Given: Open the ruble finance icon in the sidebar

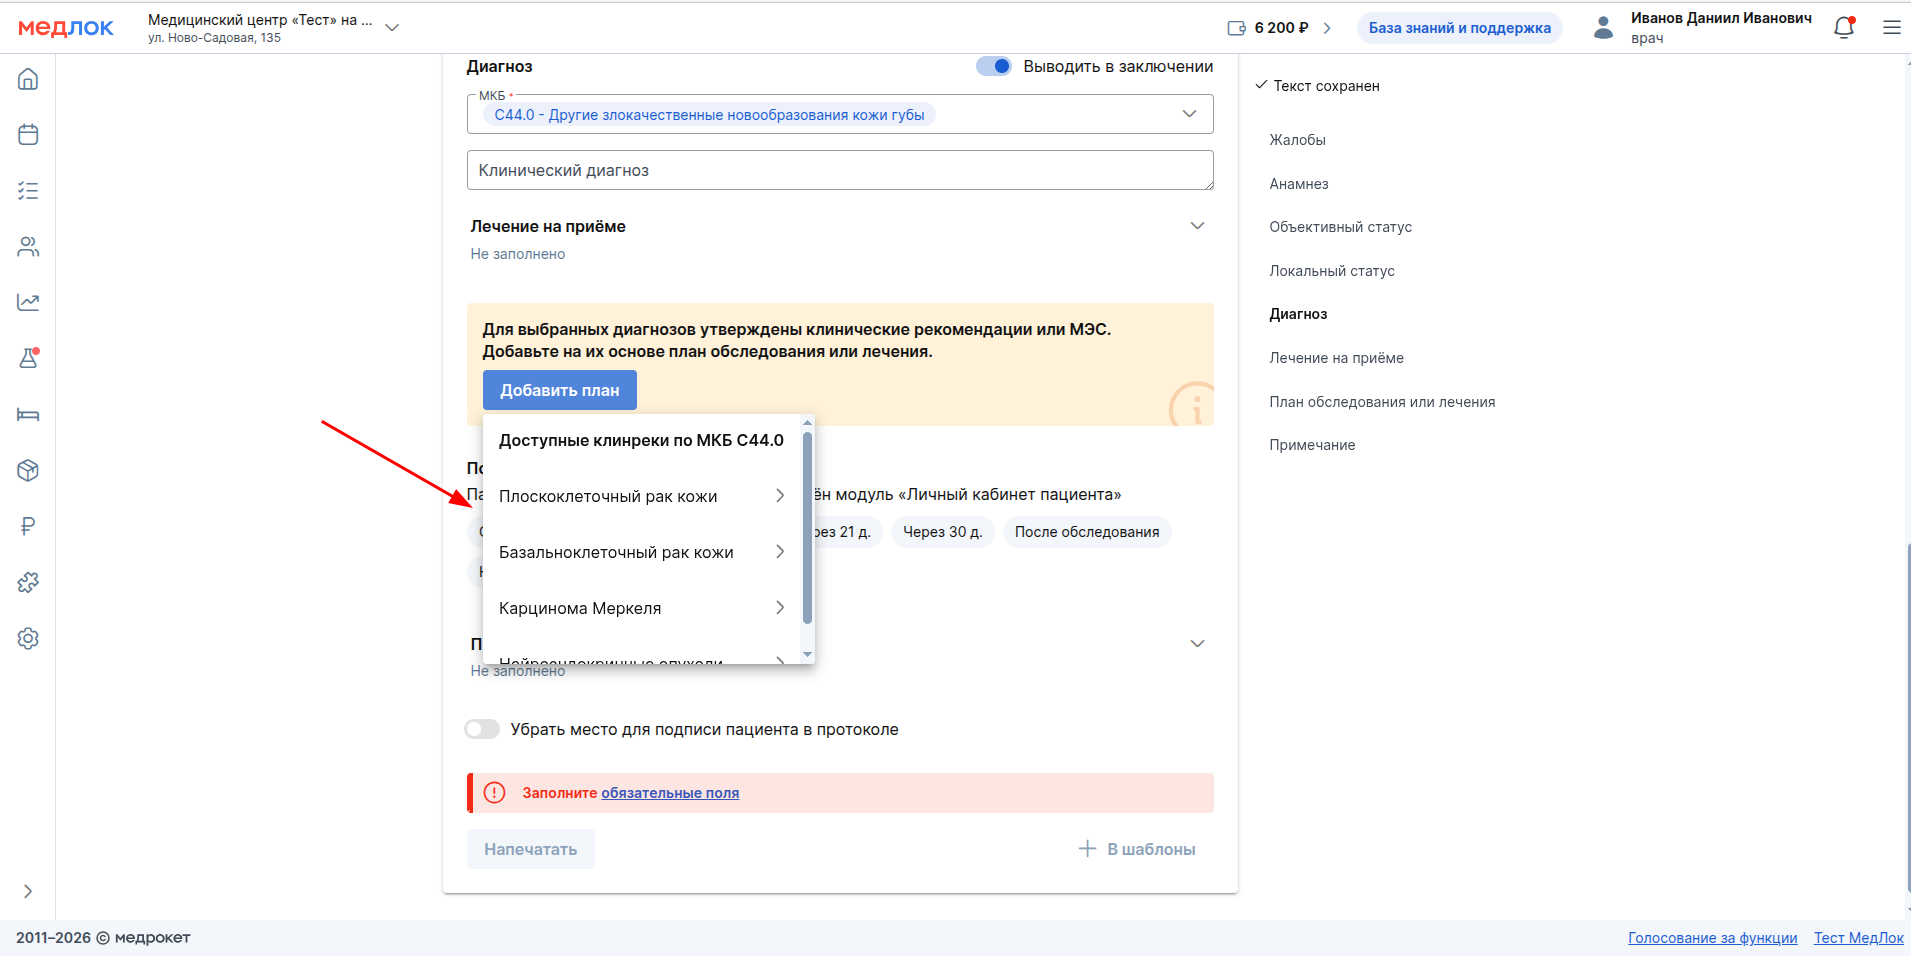Looking at the screenshot, I should coord(28,526).
